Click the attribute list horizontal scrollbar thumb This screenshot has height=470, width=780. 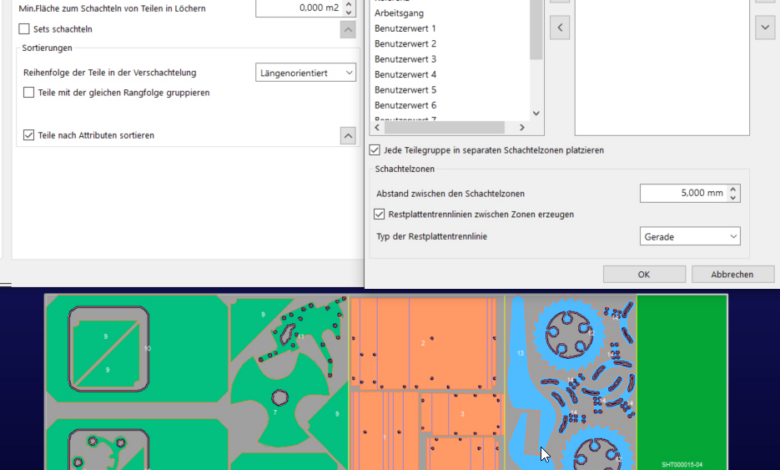click(x=444, y=128)
